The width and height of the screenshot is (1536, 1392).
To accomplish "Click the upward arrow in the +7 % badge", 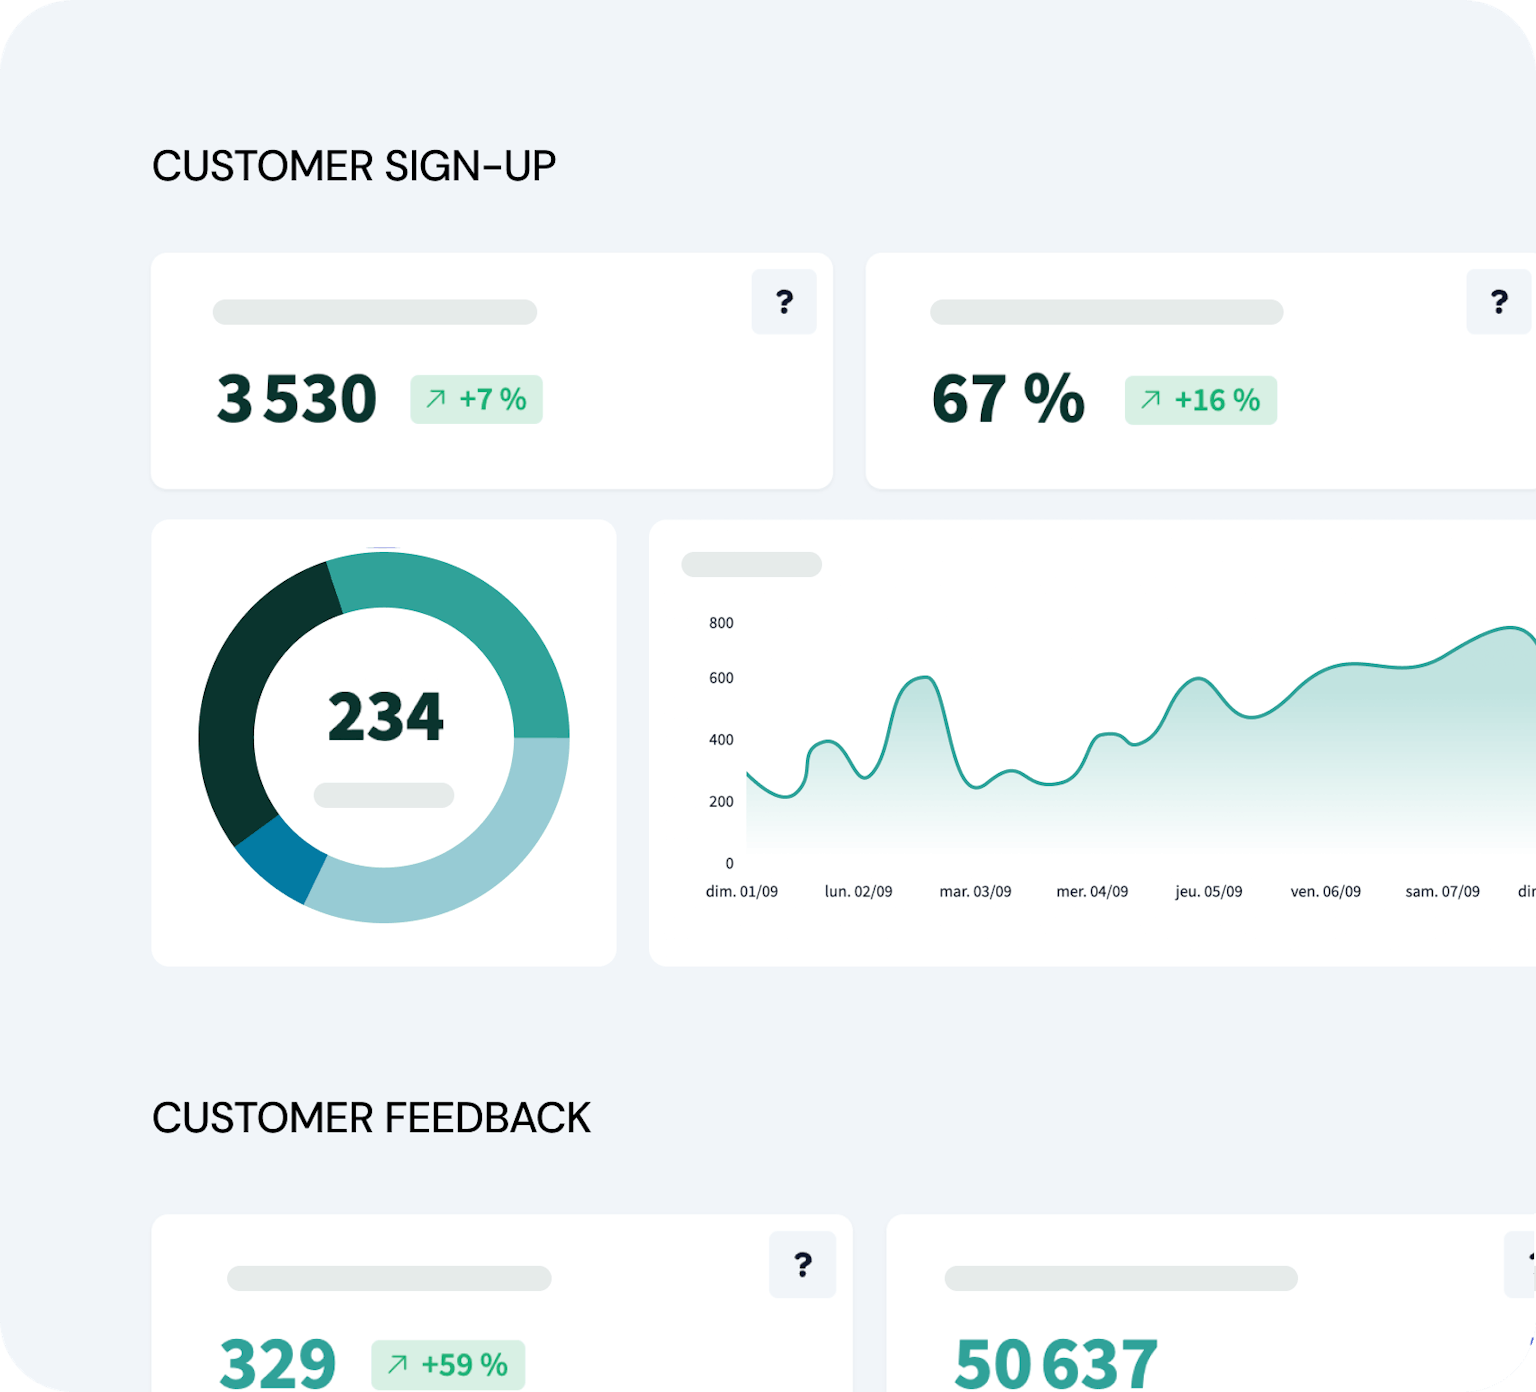I will (x=434, y=398).
